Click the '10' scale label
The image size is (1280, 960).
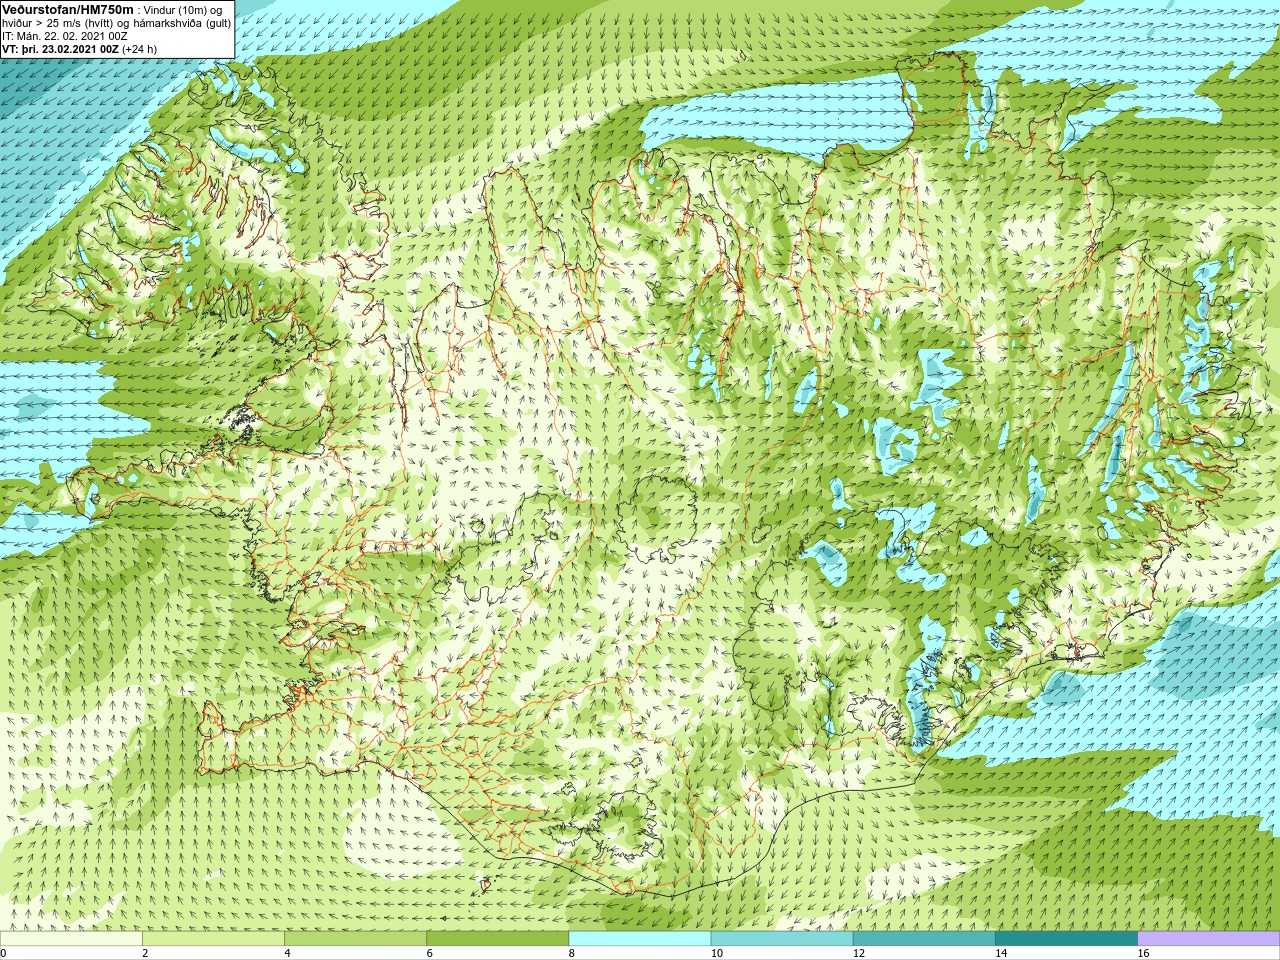point(716,953)
